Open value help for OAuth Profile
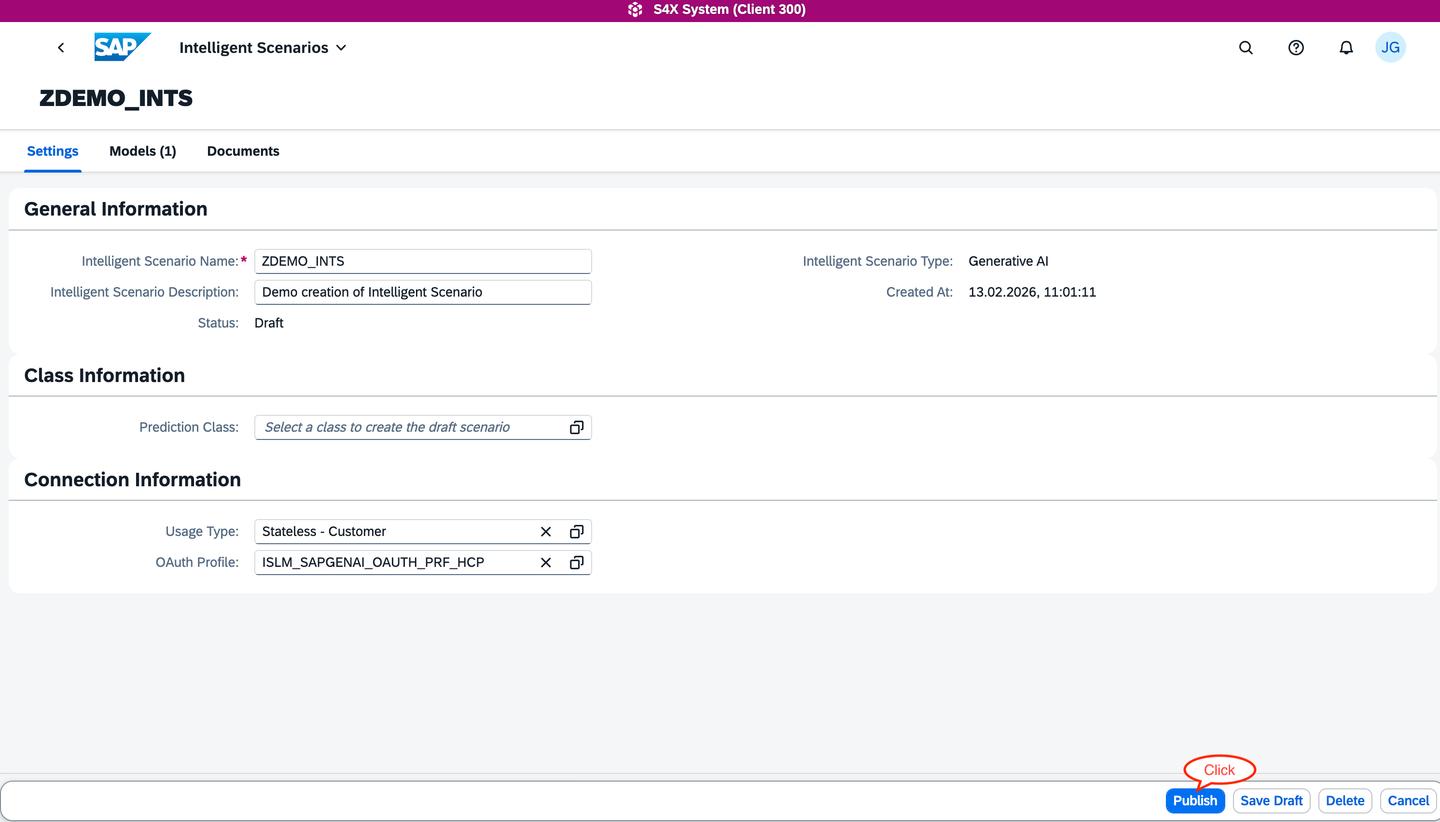The width and height of the screenshot is (1440, 822). coord(576,563)
